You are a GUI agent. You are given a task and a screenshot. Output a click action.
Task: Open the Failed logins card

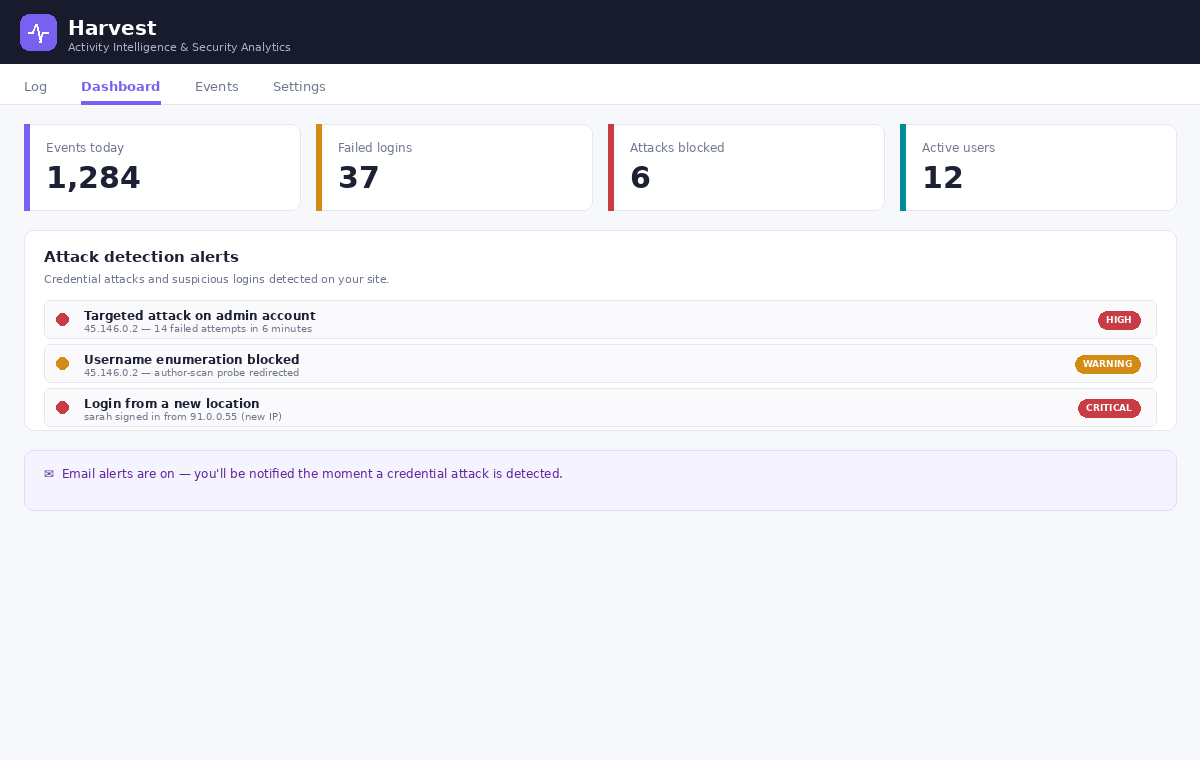coord(454,168)
